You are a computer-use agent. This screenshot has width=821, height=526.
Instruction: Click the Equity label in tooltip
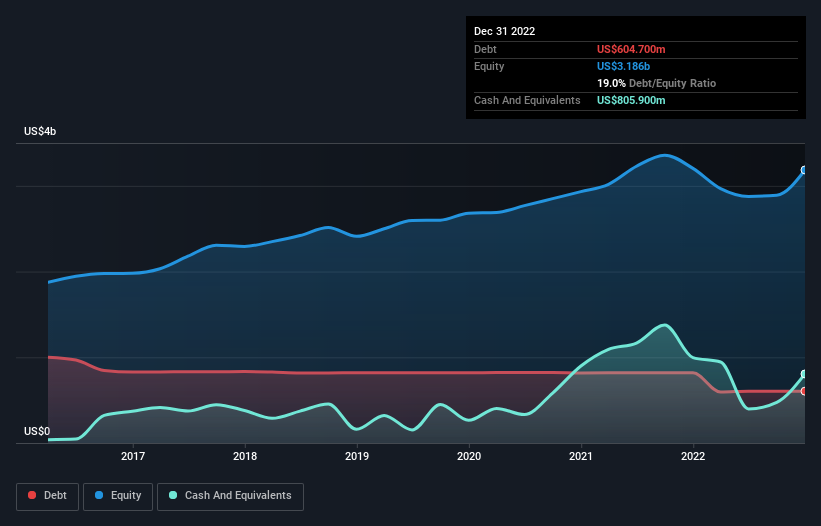(x=489, y=66)
